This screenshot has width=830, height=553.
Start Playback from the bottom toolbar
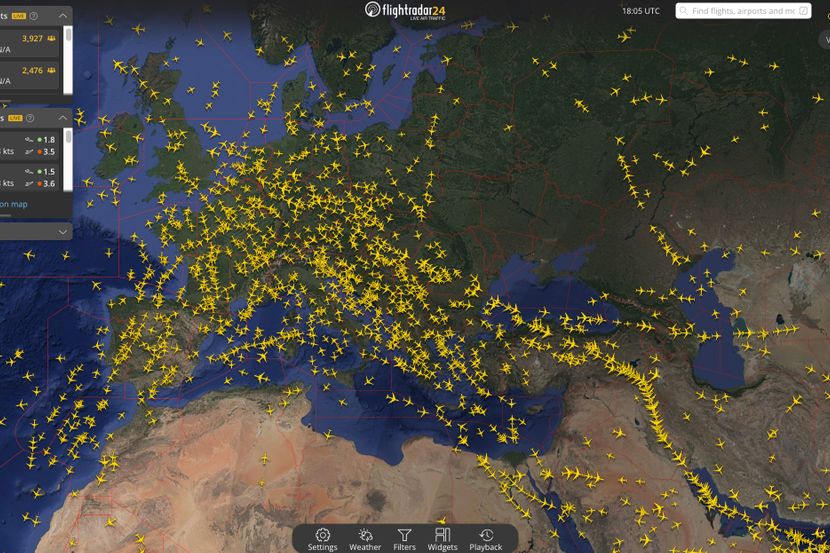[x=486, y=539]
